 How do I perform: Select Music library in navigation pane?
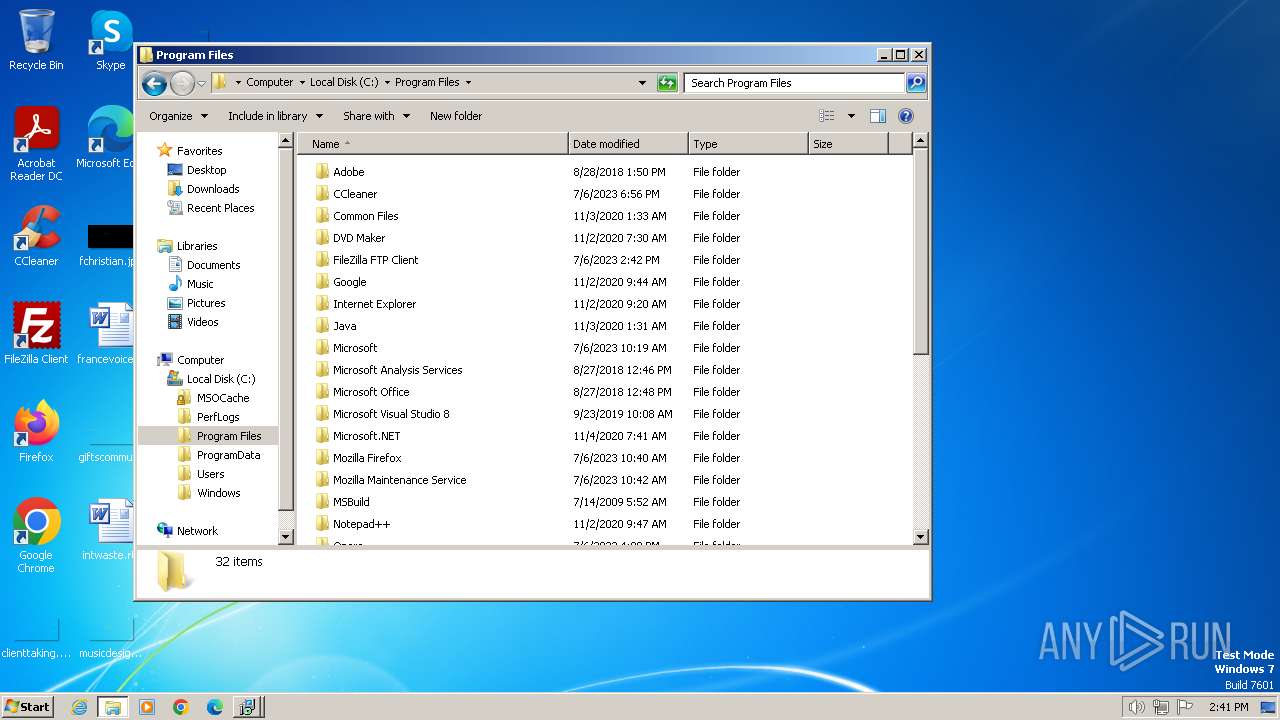tap(200, 284)
